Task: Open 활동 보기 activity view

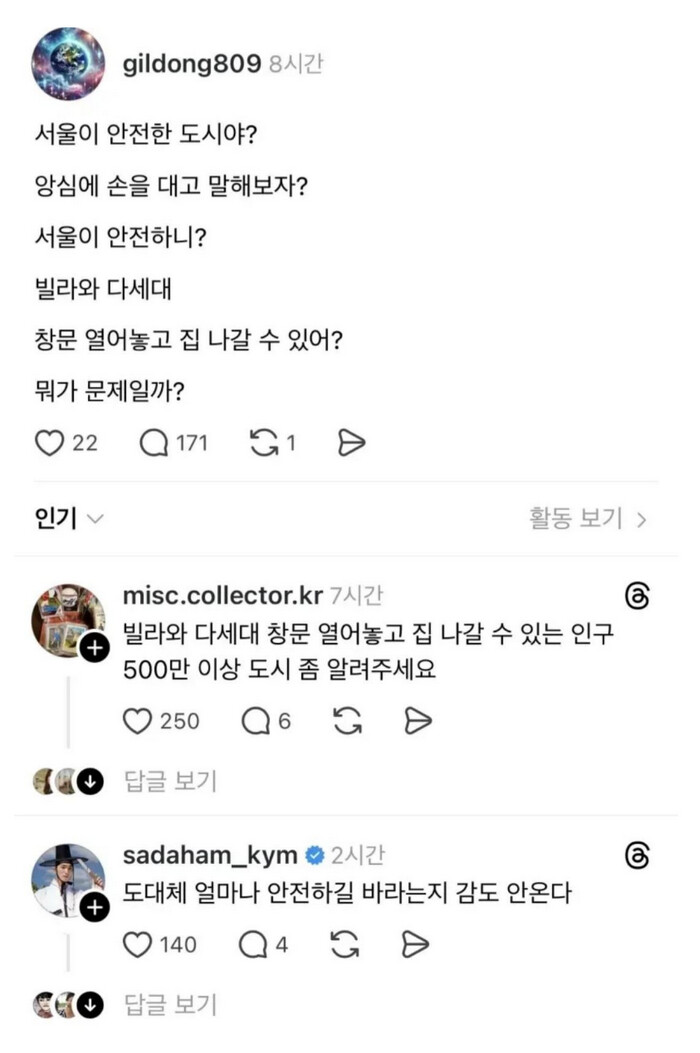Action: pyautogui.click(x=588, y=519)
